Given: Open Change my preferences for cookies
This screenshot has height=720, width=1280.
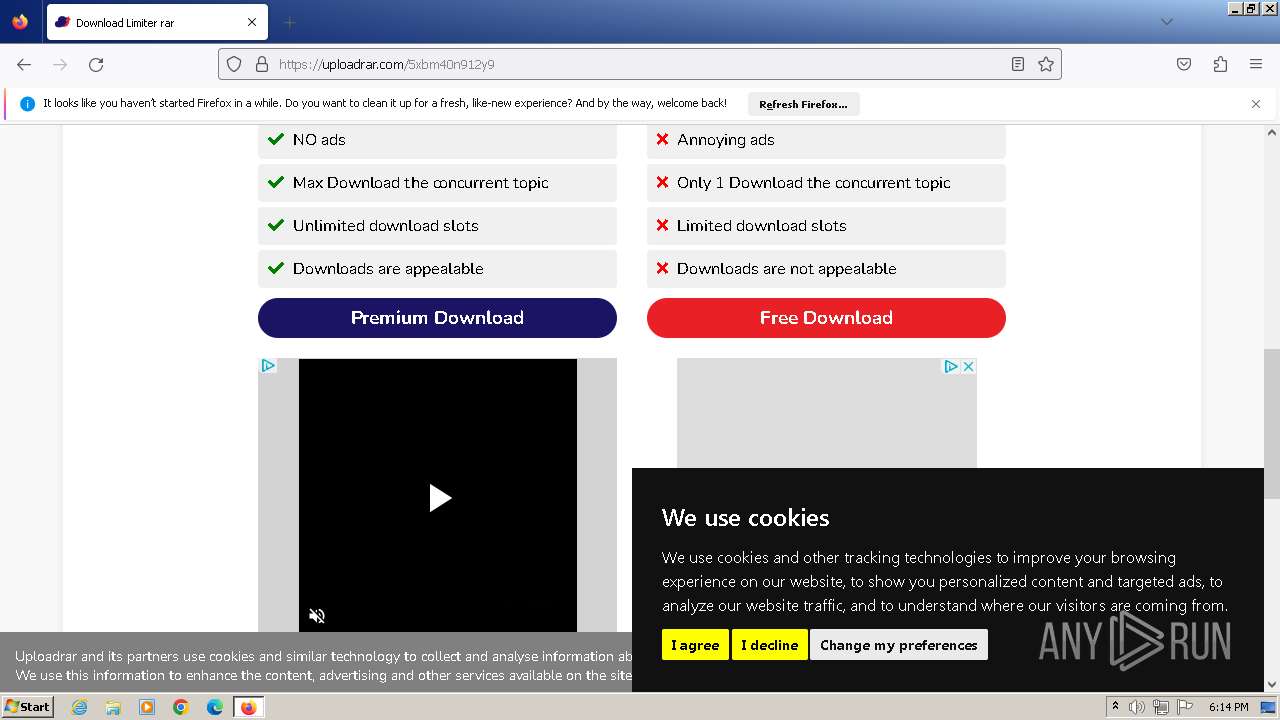Looking at the screenshot, I should point(899,645).
